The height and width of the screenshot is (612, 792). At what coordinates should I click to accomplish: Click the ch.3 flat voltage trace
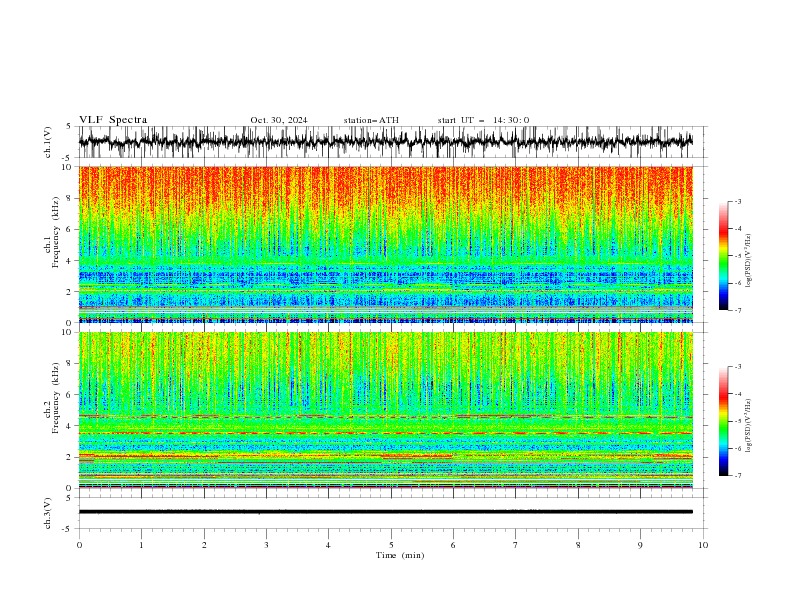(385, 512)
